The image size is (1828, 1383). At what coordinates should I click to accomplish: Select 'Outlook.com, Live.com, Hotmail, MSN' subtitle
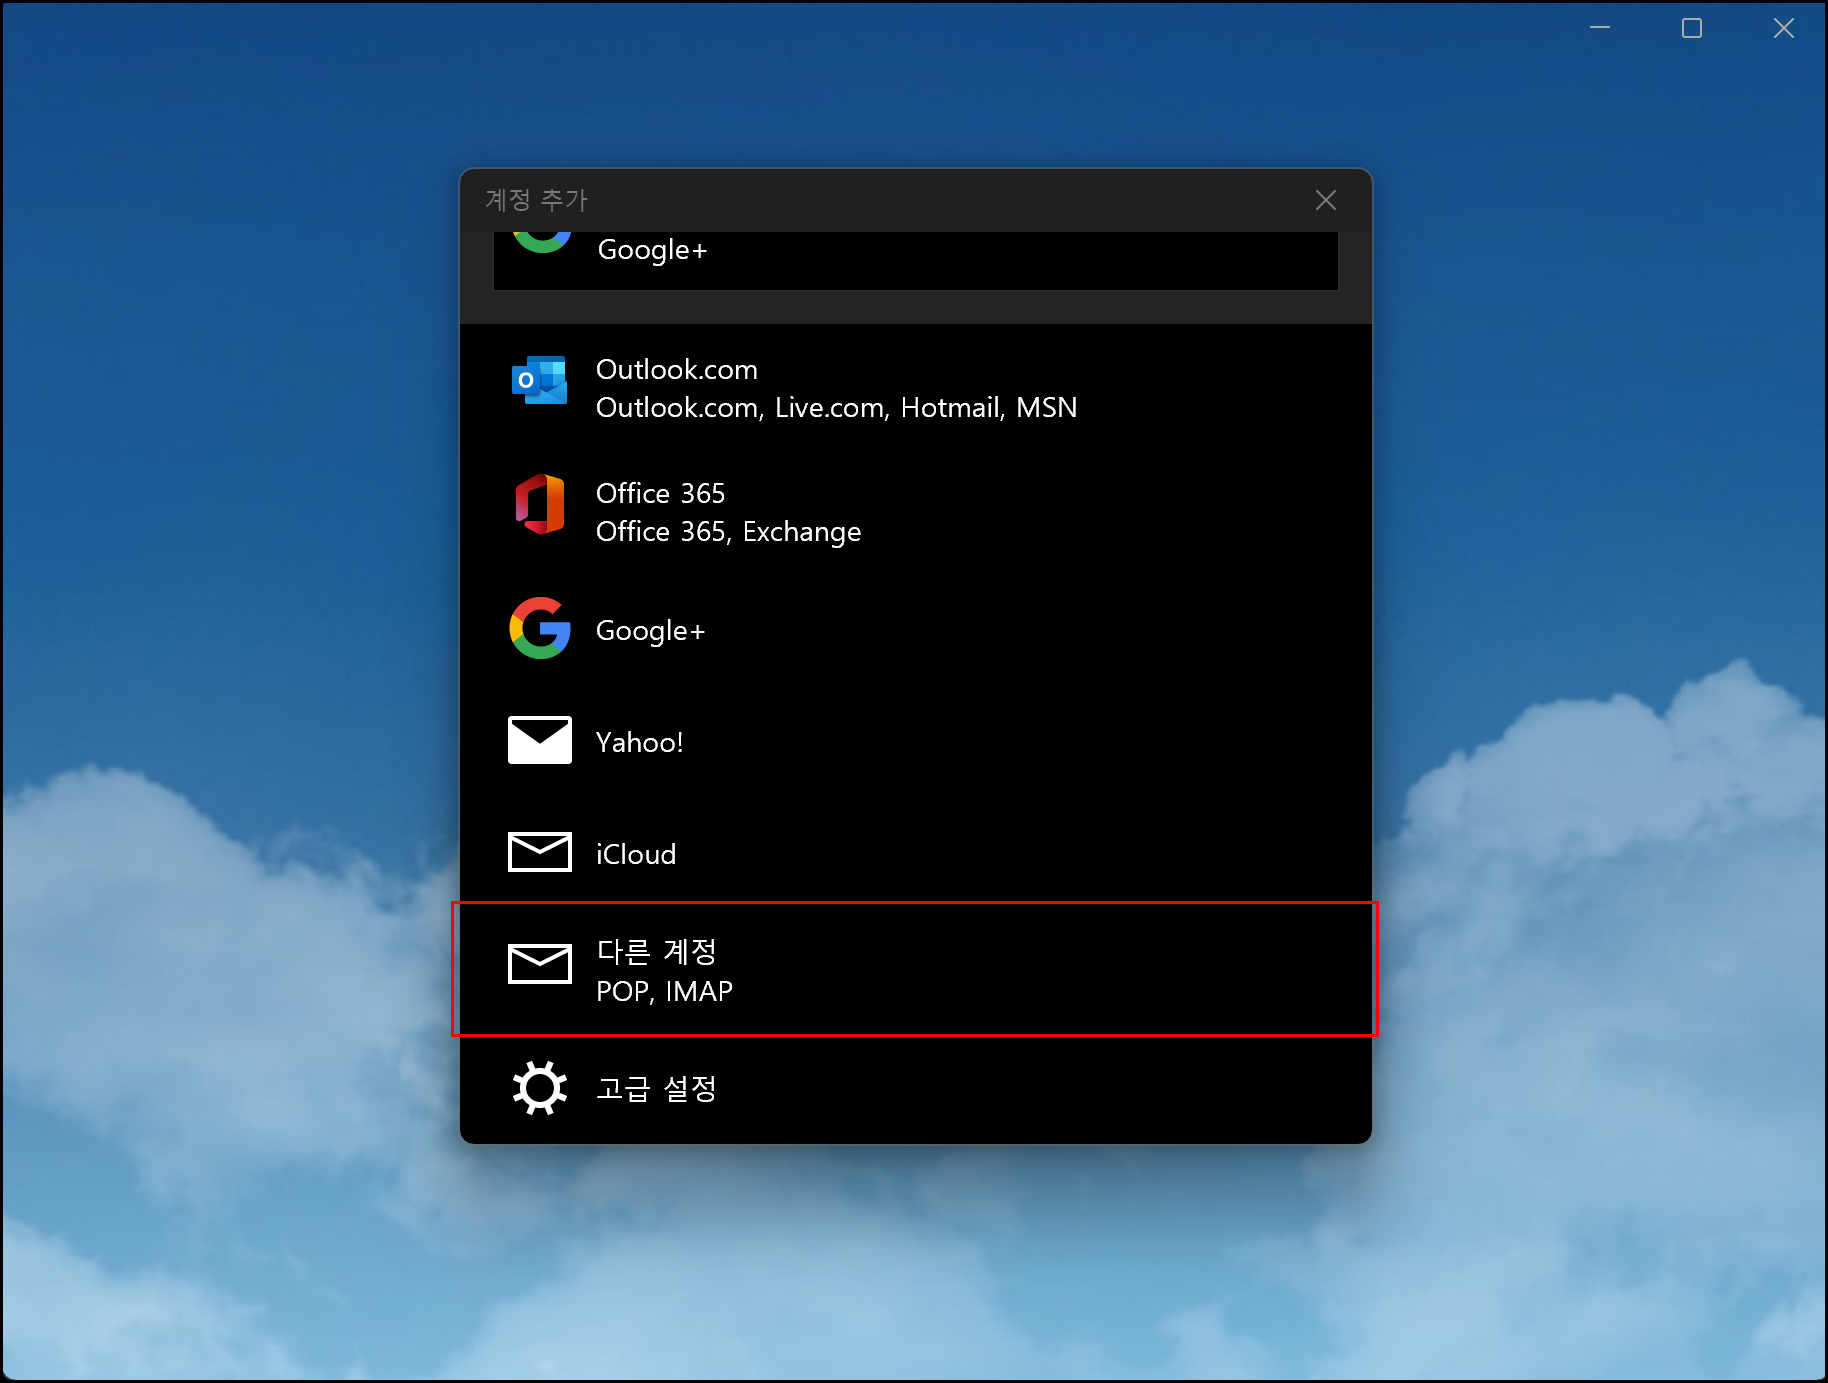[836, 408]
